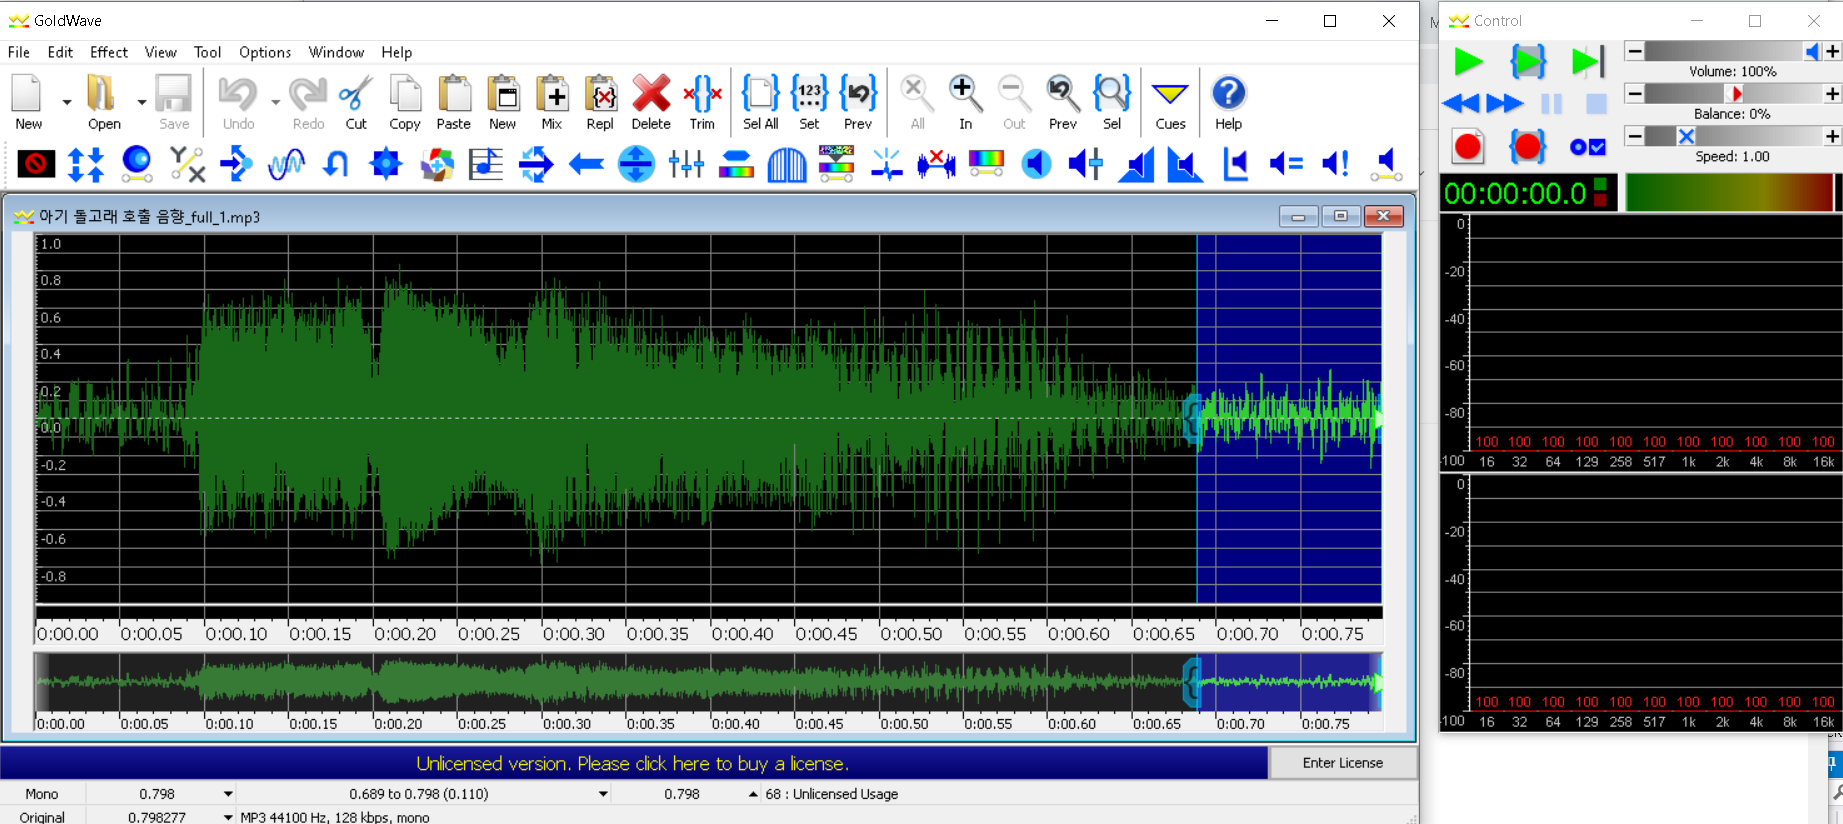Apply the Fade In effect
This screenshot has width=1843, height=824.
(x=1136, y=163)
